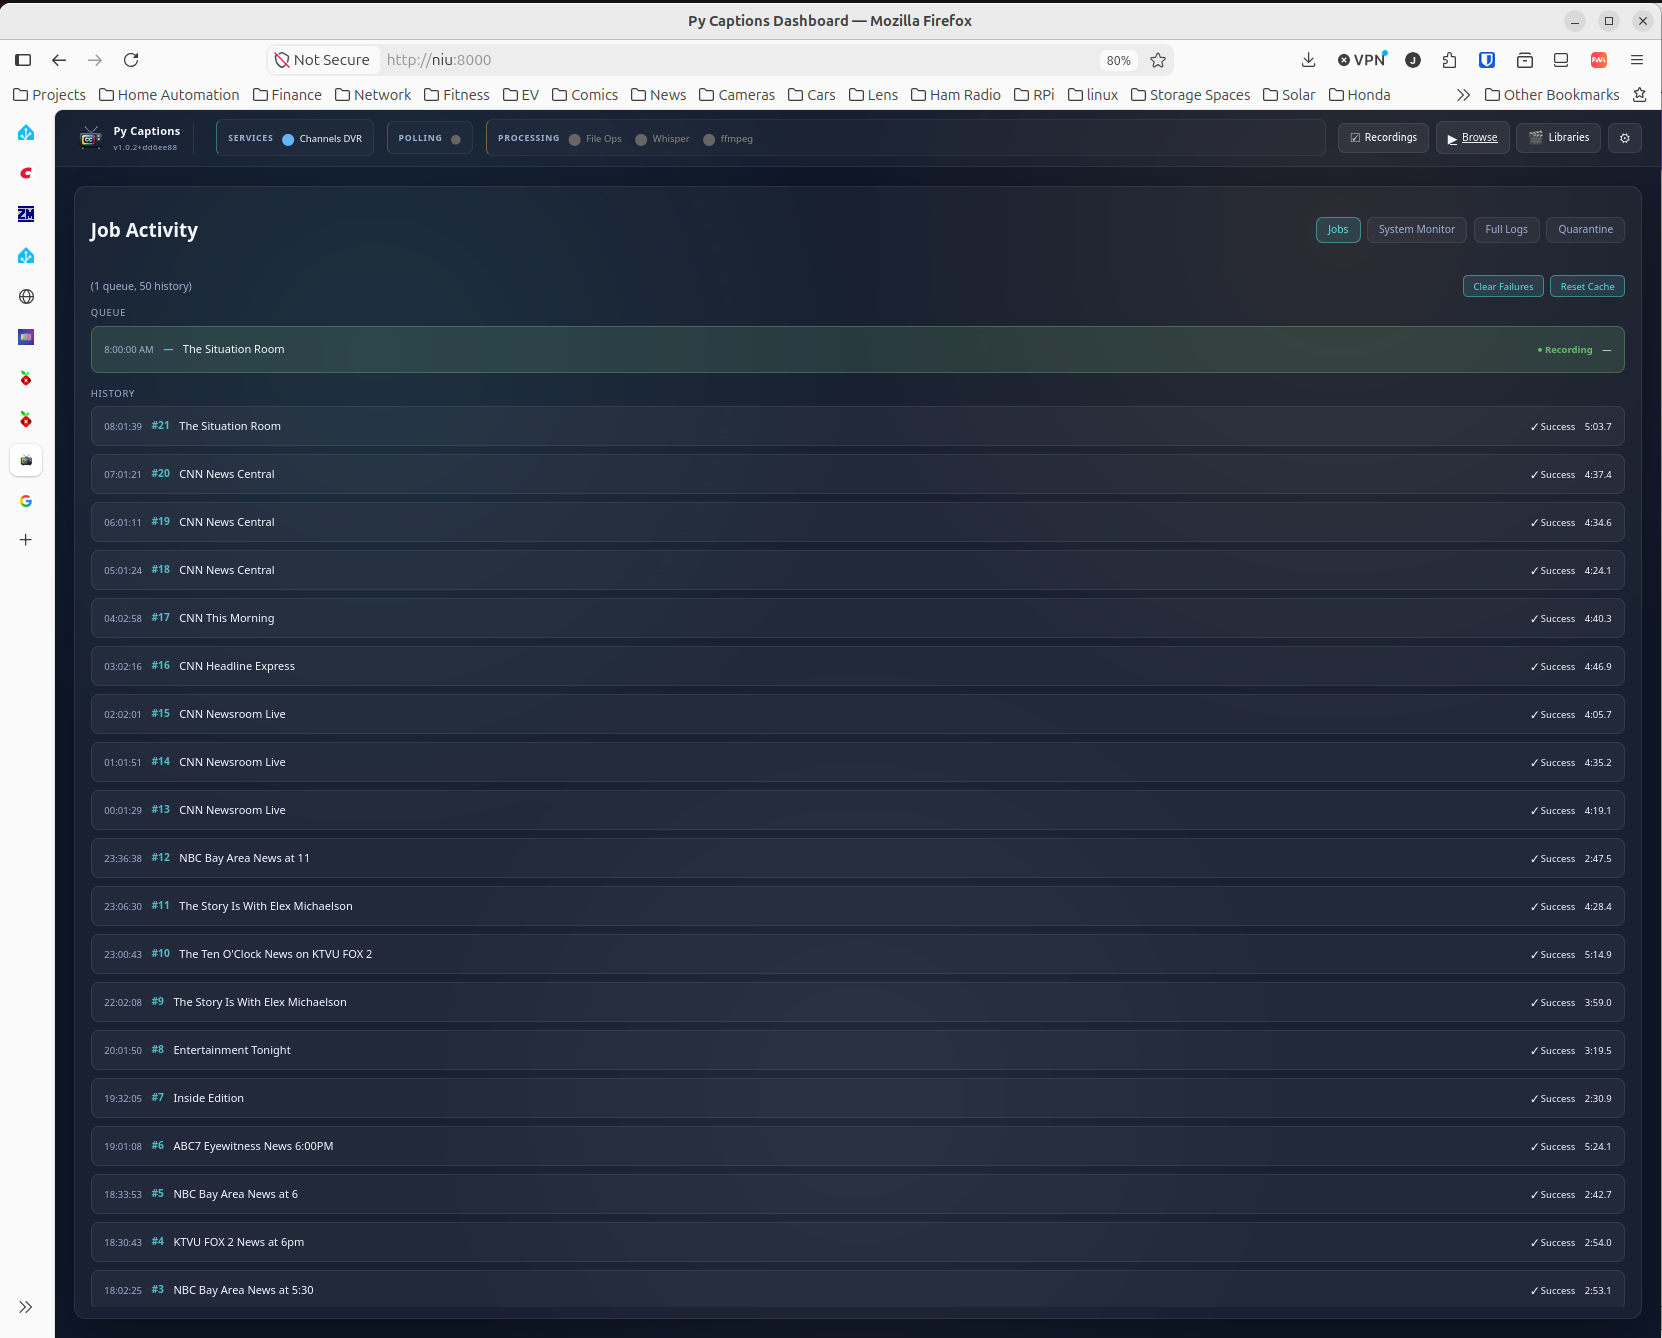Open the Home Automation bookmark folder

169,95
